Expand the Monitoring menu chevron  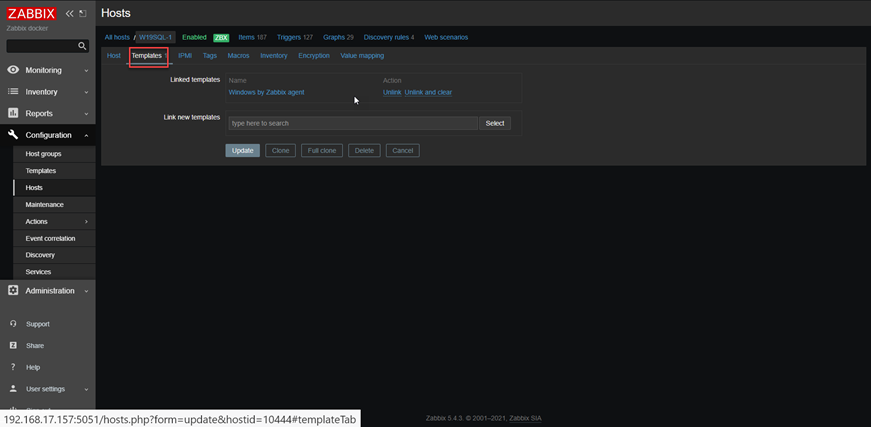tap(86, 71)
